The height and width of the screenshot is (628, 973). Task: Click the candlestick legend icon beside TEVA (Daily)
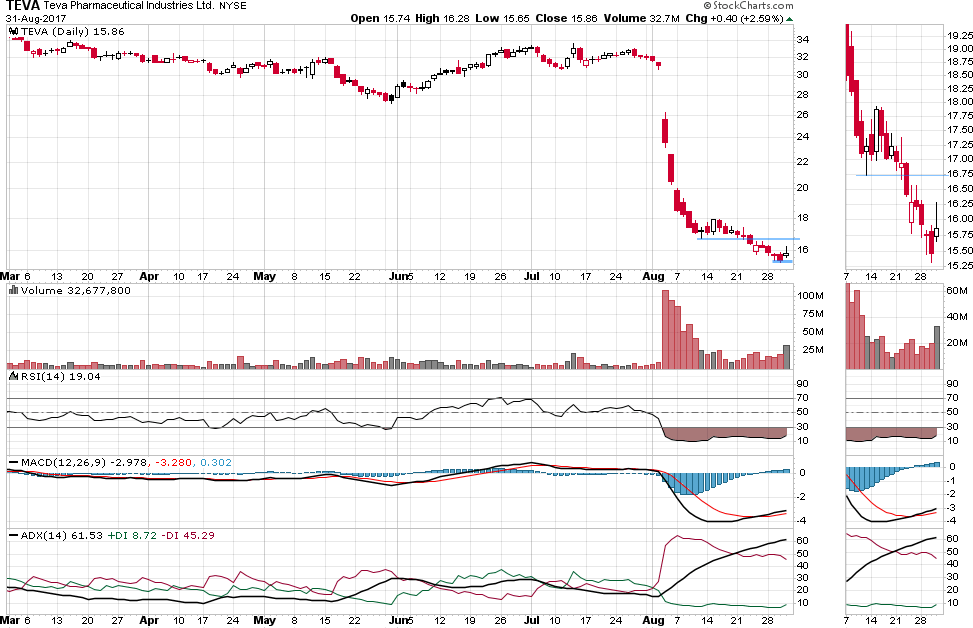tap(14, 32)
